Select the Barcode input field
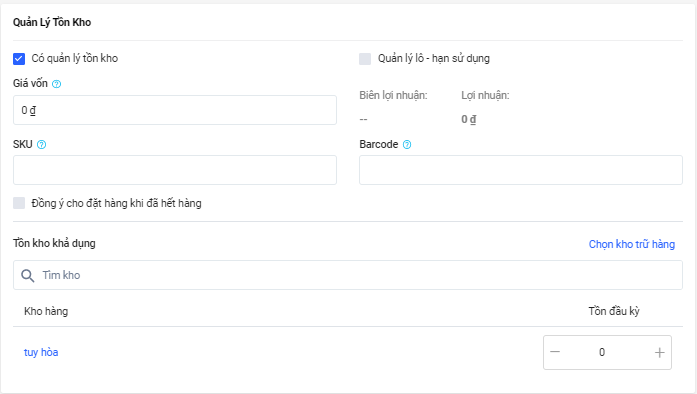 521,170
